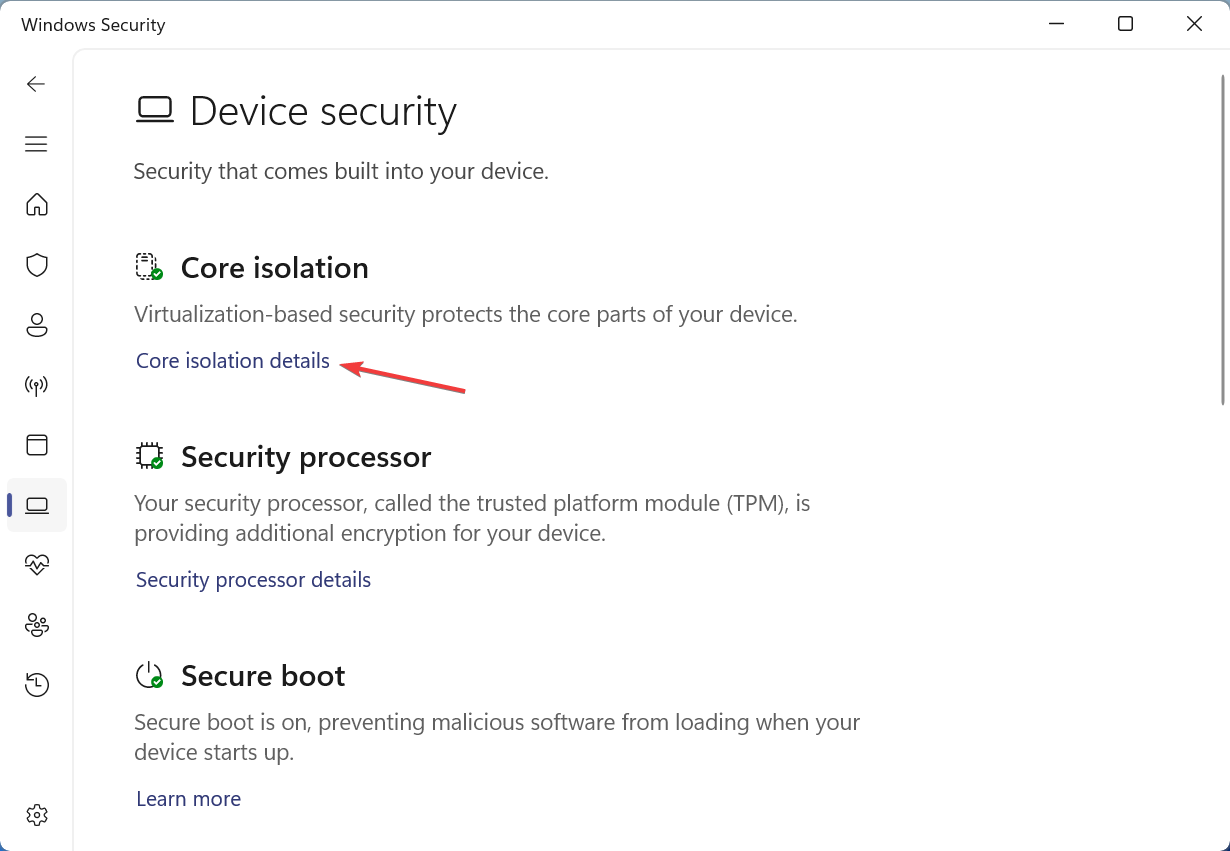The height and width of the screenshot is (851, 1230).
Task: Open Device performance & health heart icon
Action: point(37,565)
